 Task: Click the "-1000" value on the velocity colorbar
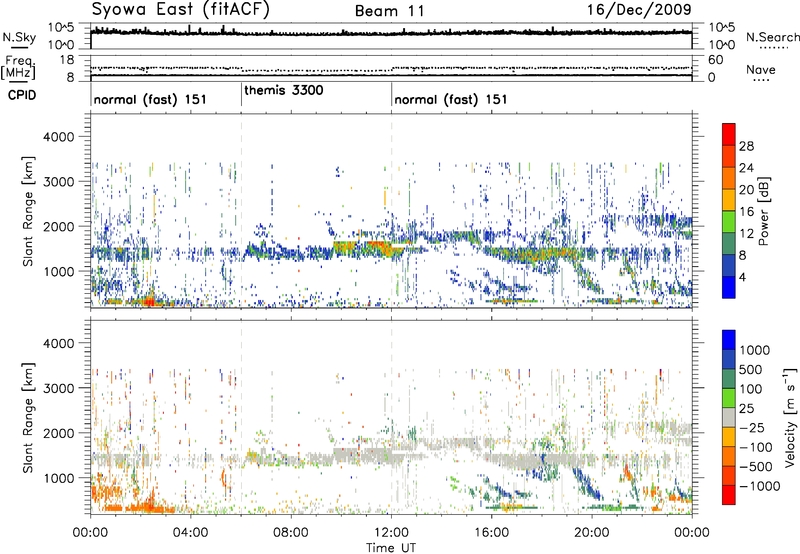(x=760, y=486)
